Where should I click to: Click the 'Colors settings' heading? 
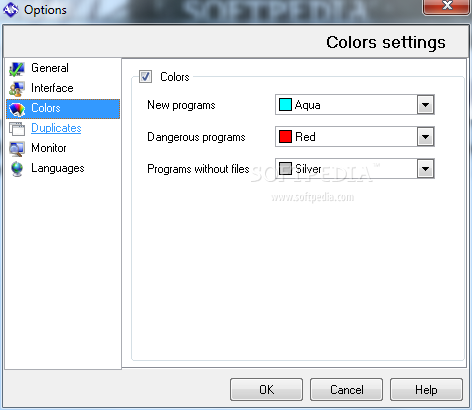pyautogui.click(x=386, y=43)
